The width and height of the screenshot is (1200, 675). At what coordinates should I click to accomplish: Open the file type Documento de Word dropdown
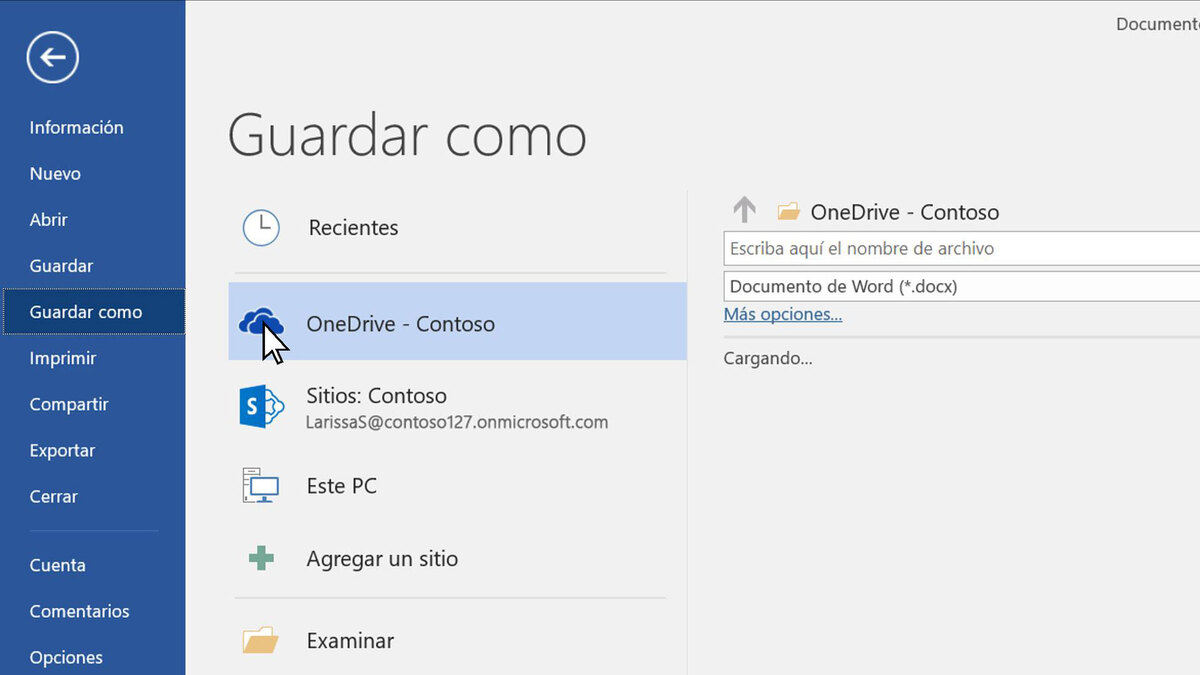tap(960, 287)
